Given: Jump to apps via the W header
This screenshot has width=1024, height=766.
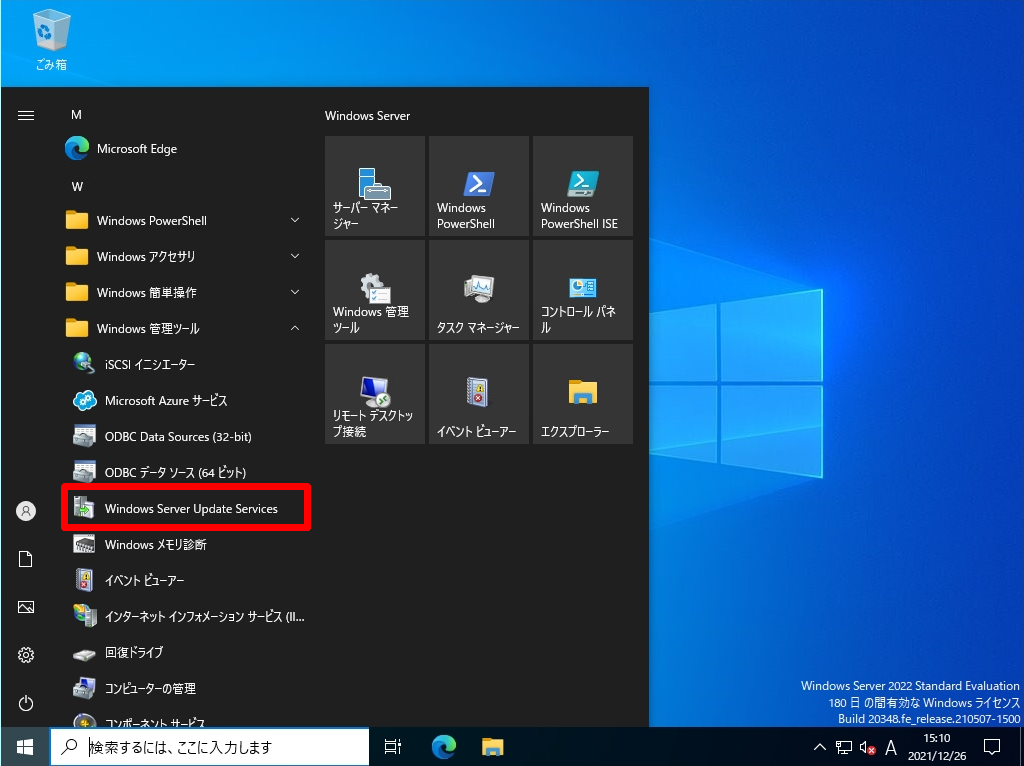Looking at the screenshot, I should pos(77,187).
